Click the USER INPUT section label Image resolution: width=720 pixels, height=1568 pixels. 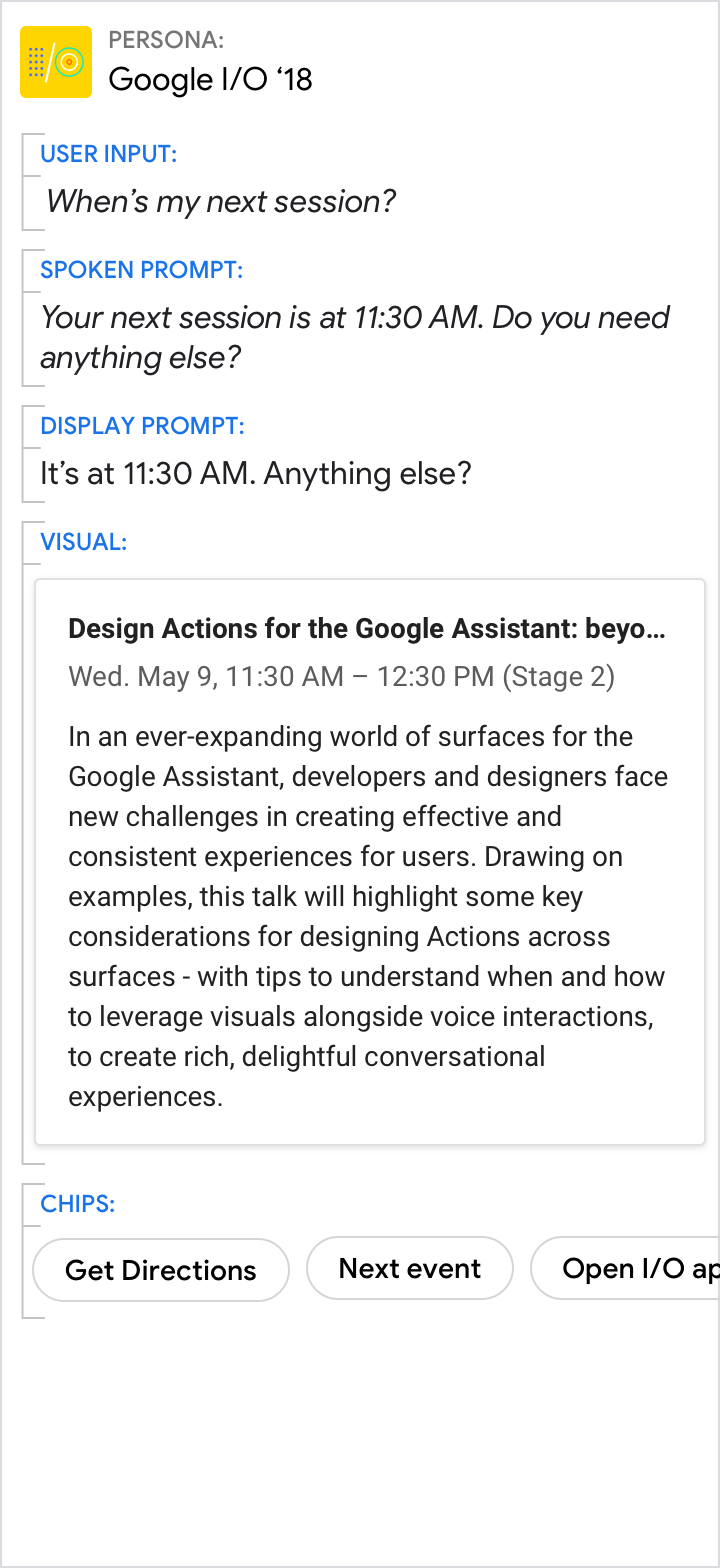point(108,154)
